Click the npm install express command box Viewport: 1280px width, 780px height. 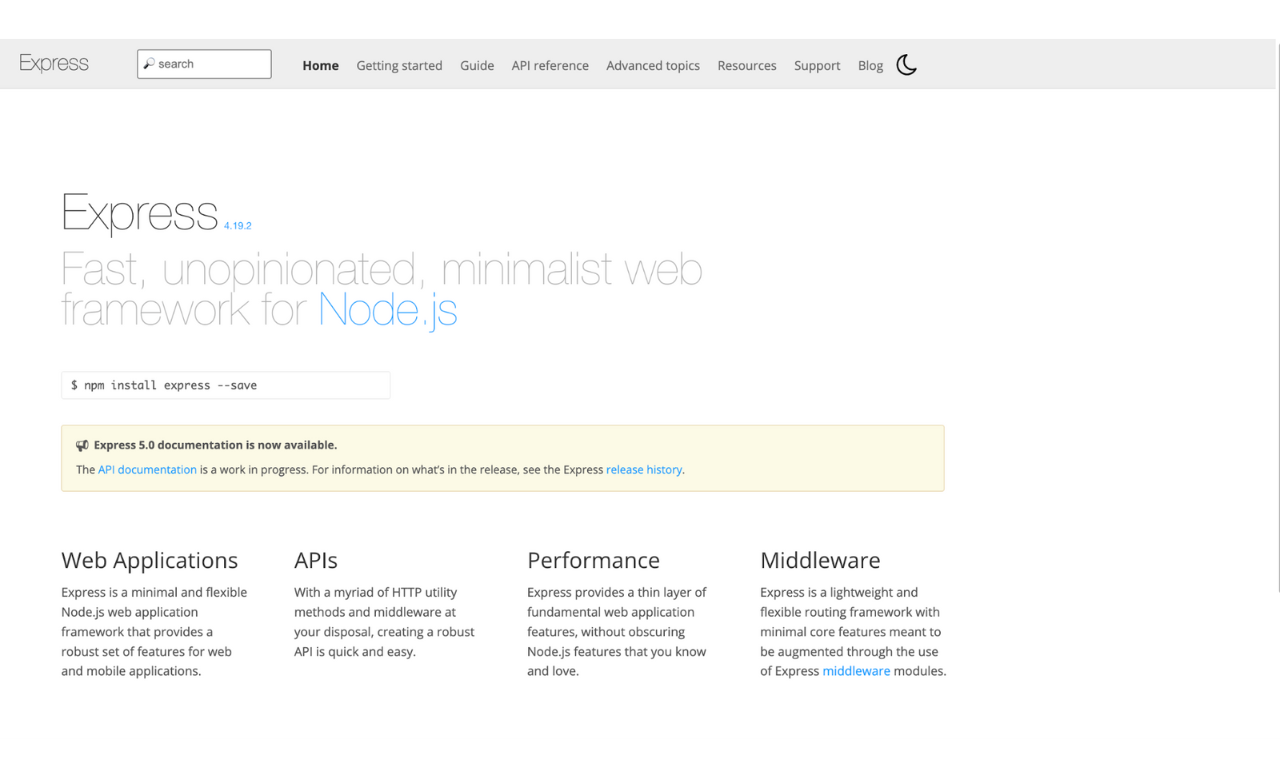[225, 385]
